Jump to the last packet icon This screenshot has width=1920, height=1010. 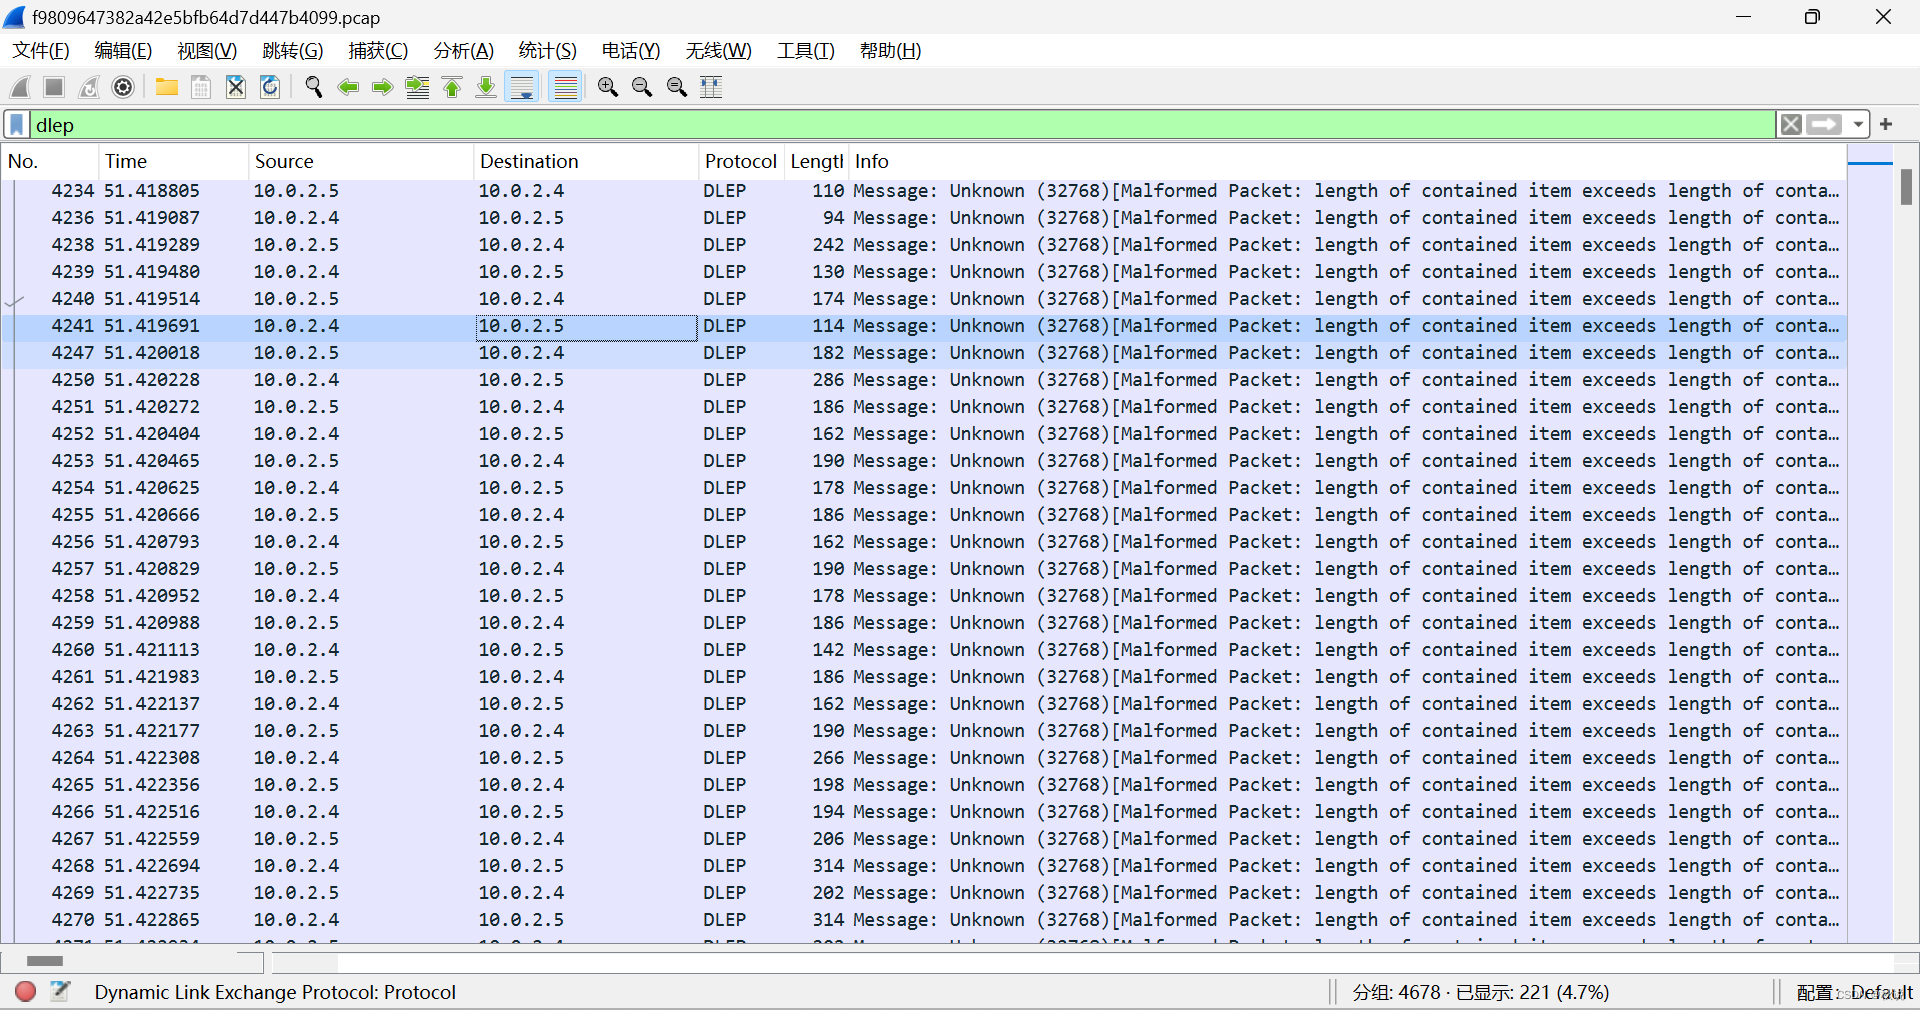click(486, 87)
